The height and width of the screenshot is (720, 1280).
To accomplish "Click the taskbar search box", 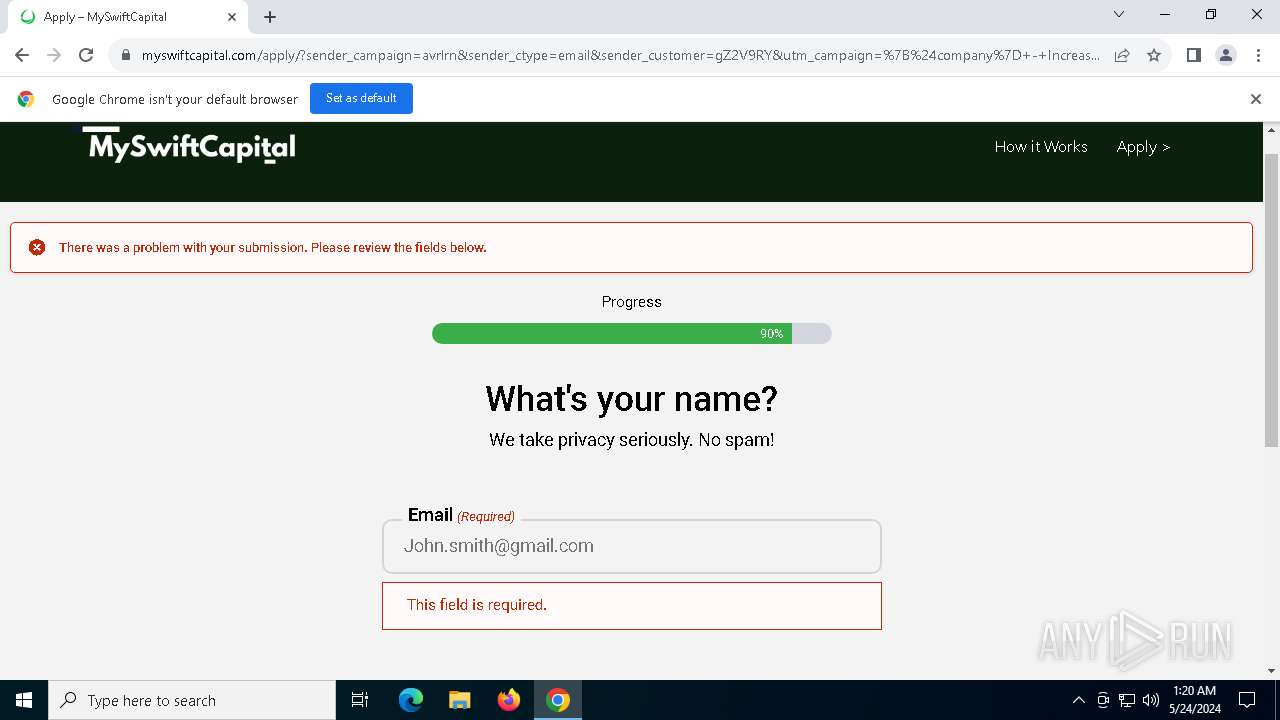I will [x=192, y=700].
